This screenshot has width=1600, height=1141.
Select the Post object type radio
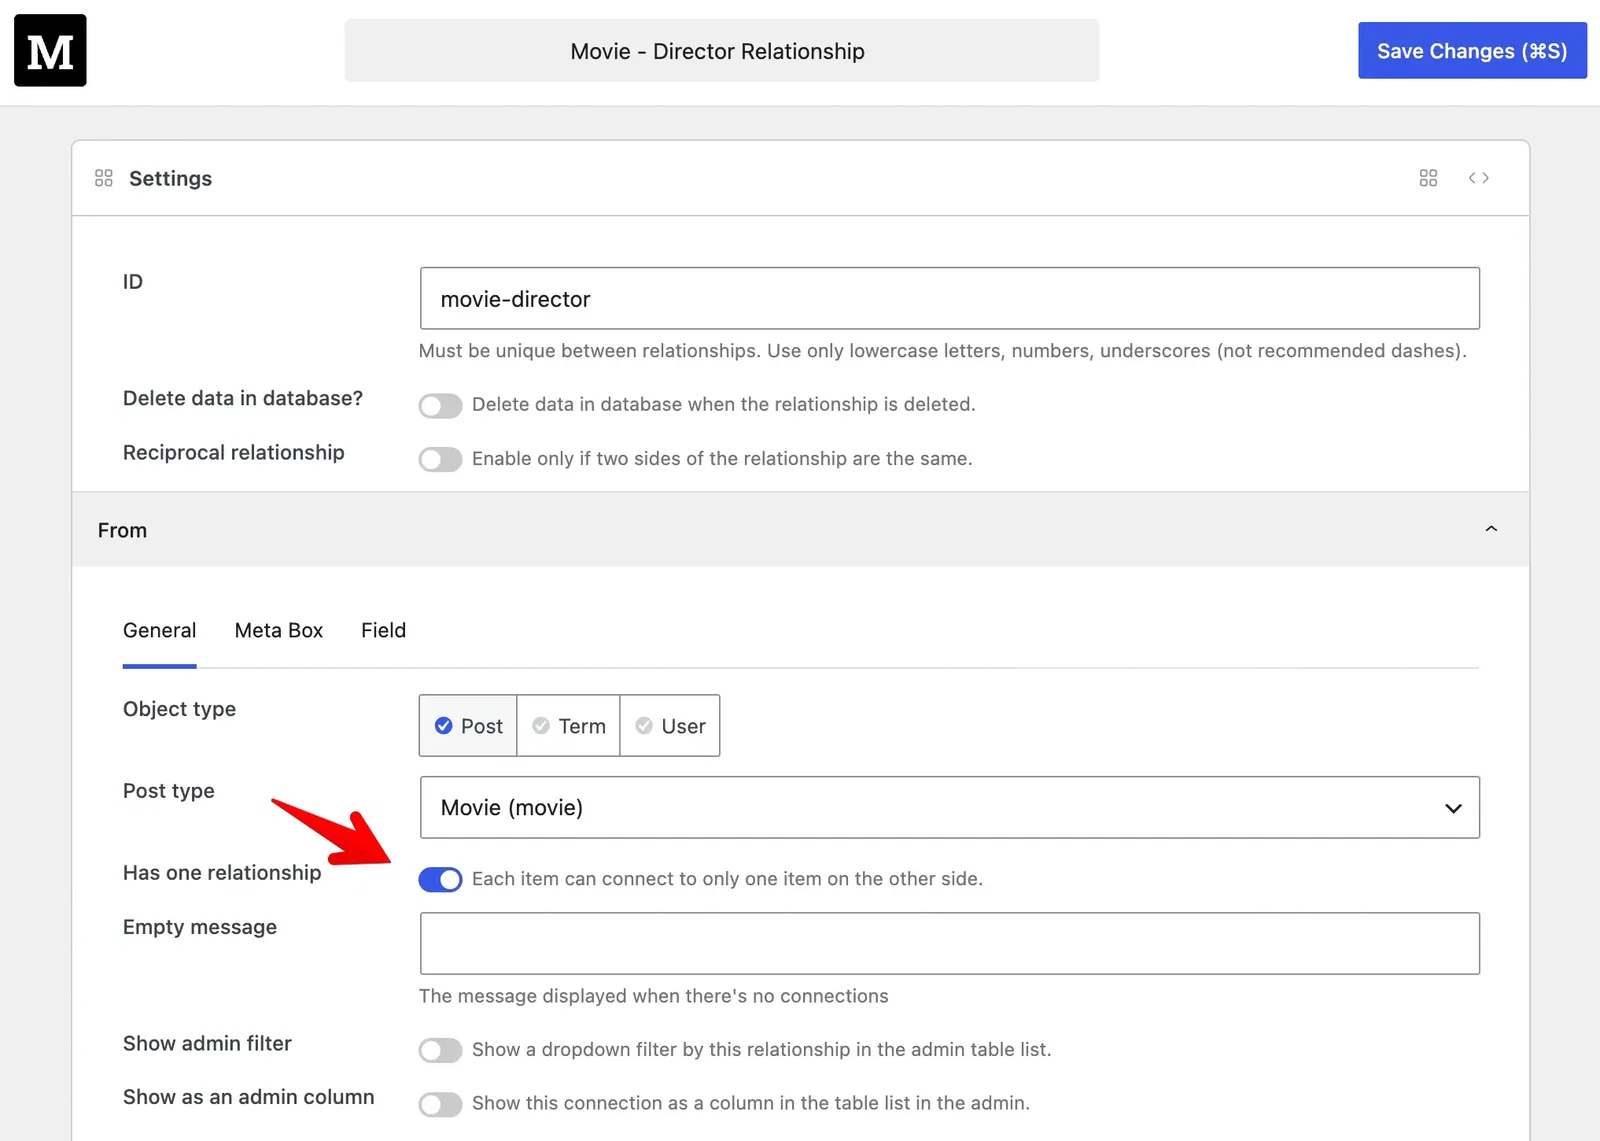tap(468, 726)
